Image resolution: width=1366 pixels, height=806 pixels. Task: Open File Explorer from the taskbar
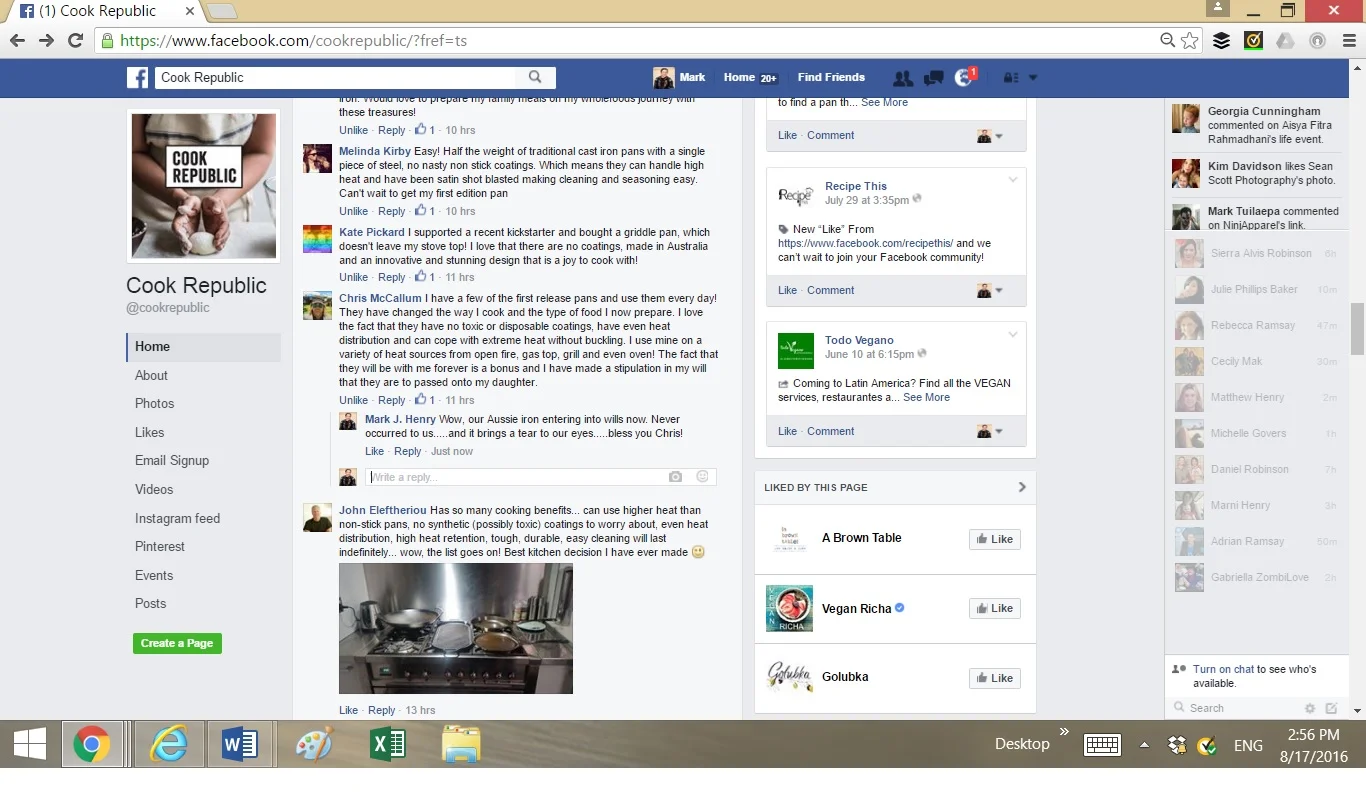click(x=461, y=745)
